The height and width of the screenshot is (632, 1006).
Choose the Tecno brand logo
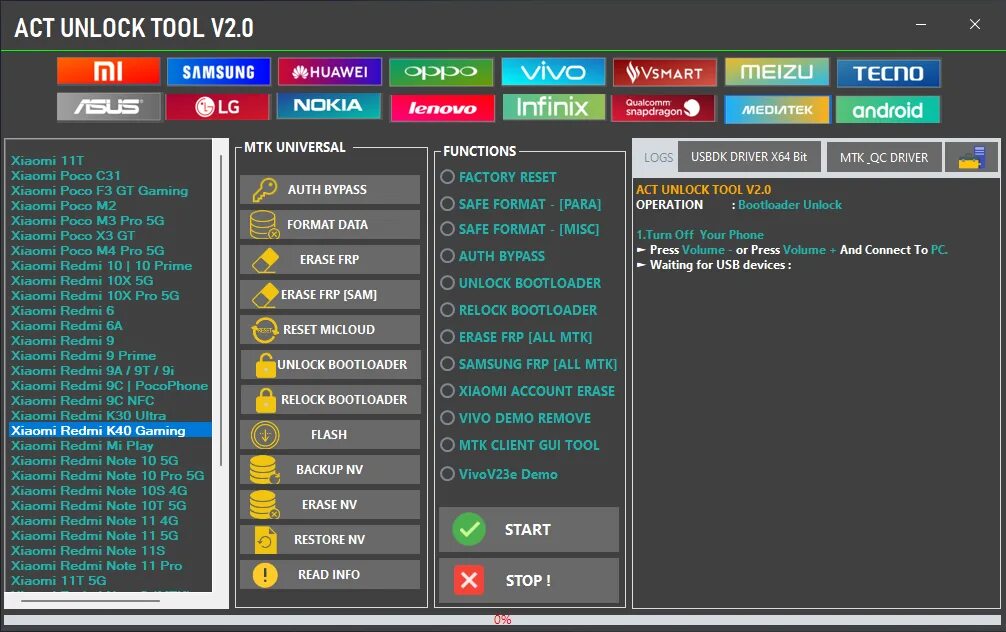tap(889, 73)
